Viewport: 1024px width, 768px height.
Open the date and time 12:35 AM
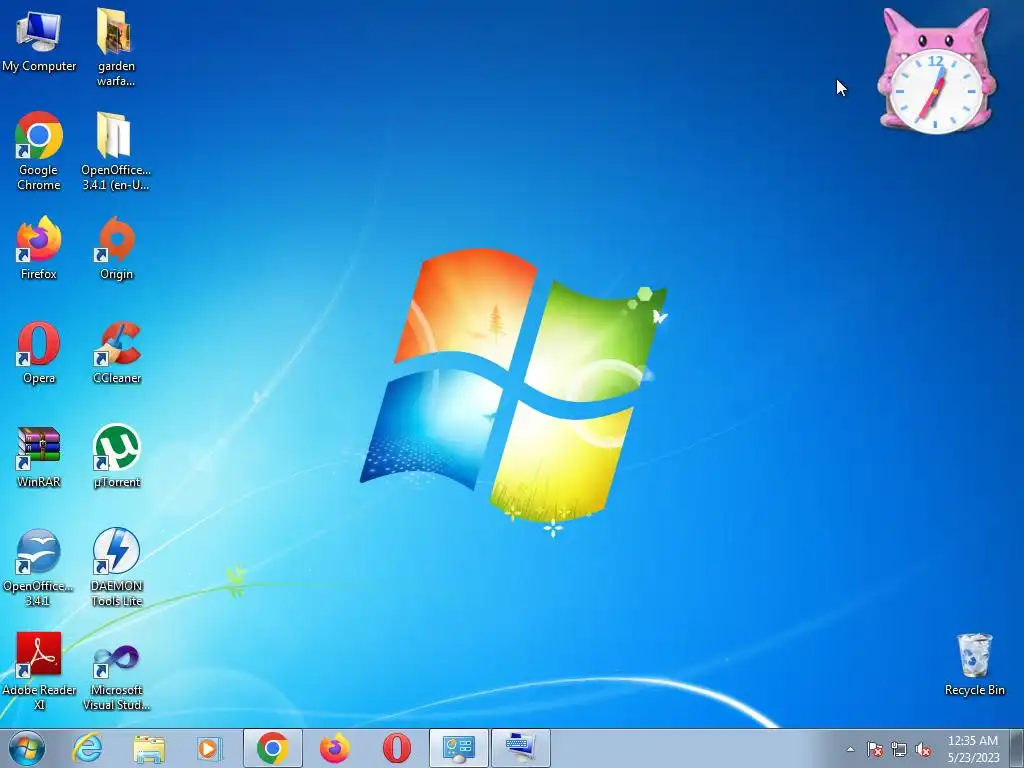973,748
